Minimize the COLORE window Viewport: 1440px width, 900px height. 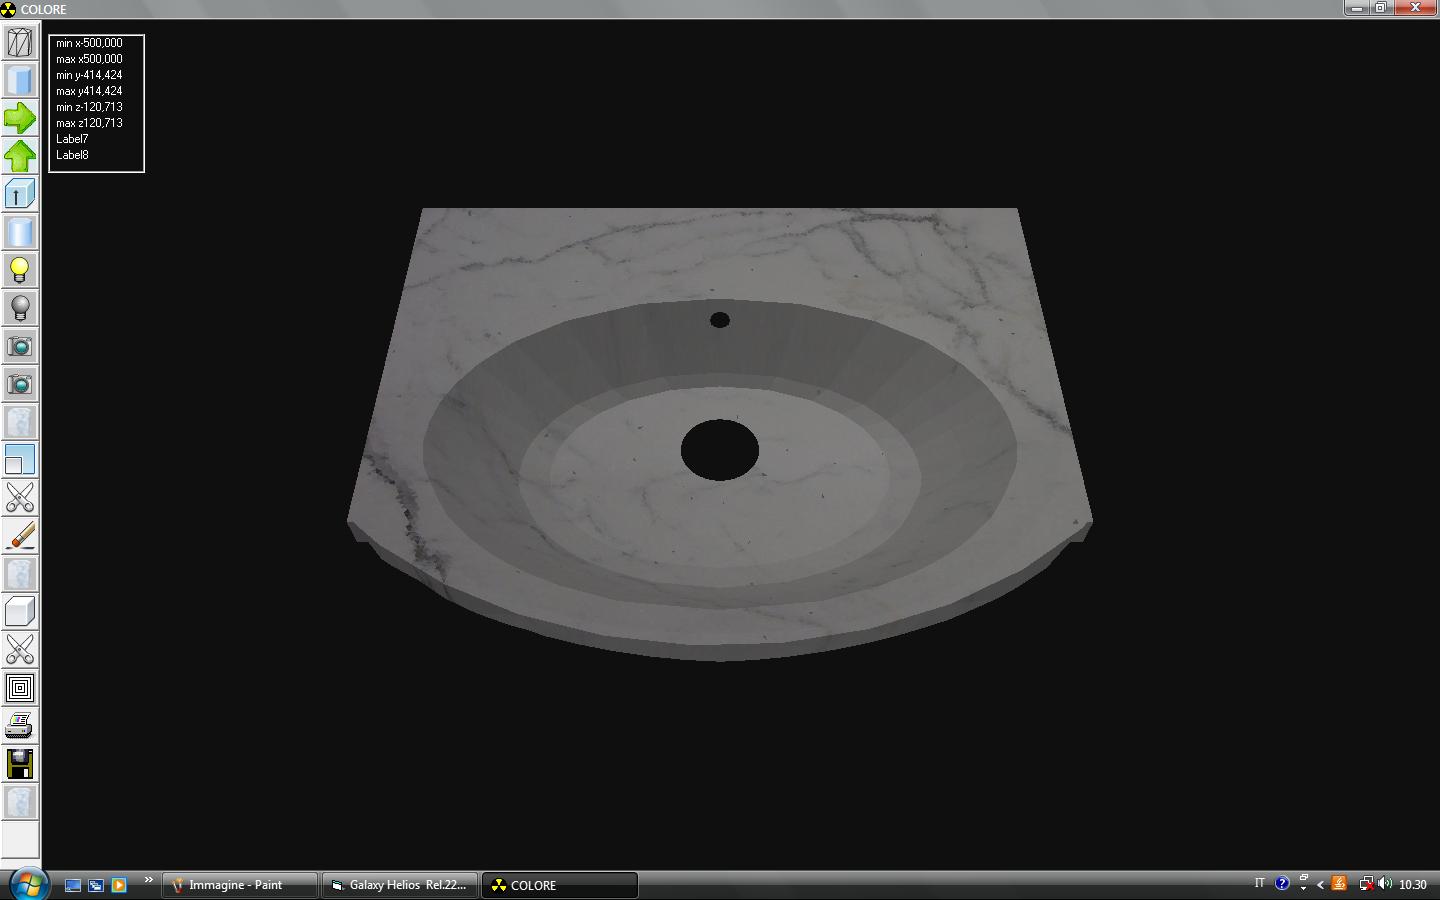coord(1357,8)
